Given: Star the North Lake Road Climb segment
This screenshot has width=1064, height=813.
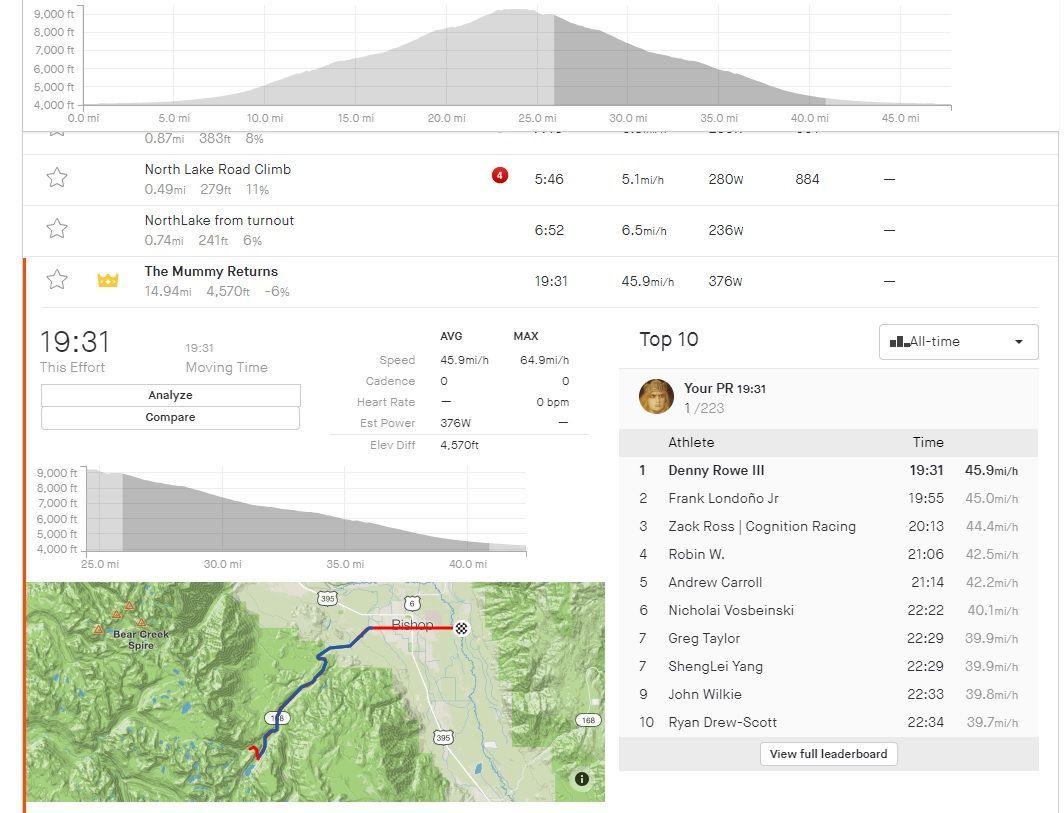Looking at the screenshot, I should pyautogui.click(x=57, y=178).
